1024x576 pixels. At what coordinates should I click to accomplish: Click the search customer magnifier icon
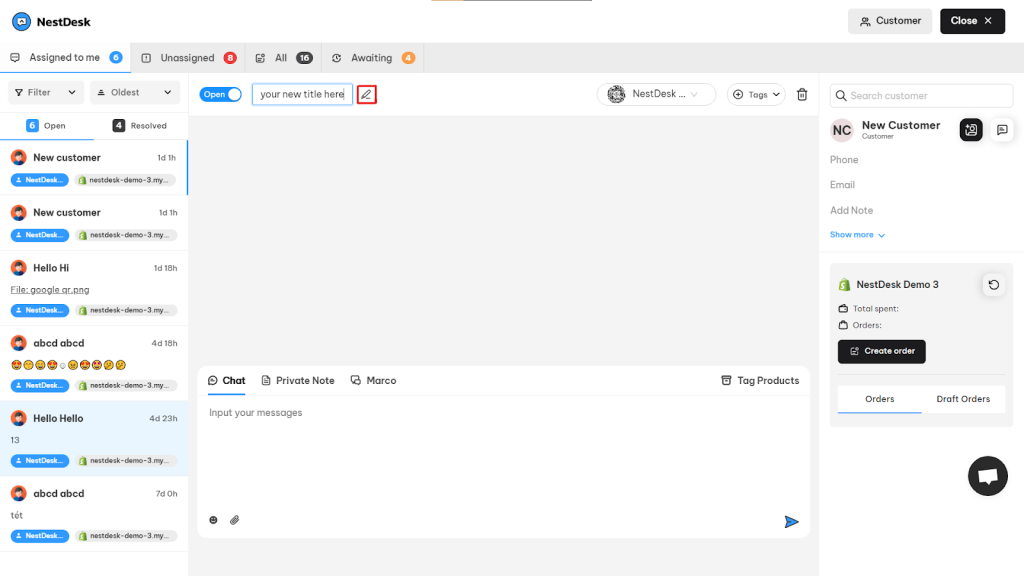coord(840,95)
